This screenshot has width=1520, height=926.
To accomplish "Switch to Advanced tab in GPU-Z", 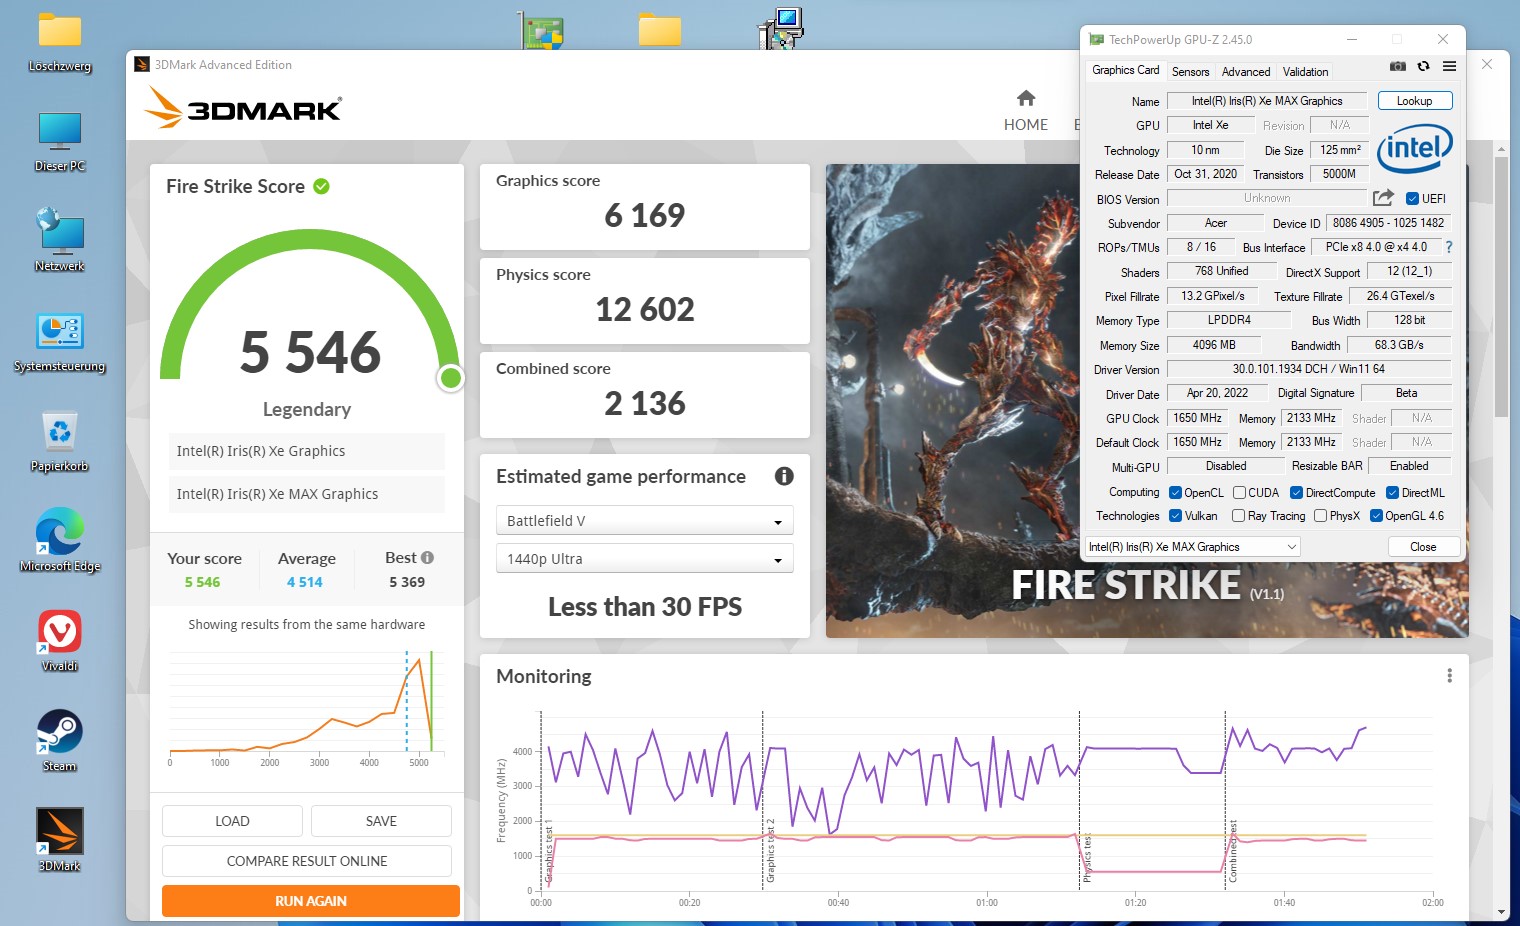I will click(1246, 72).
